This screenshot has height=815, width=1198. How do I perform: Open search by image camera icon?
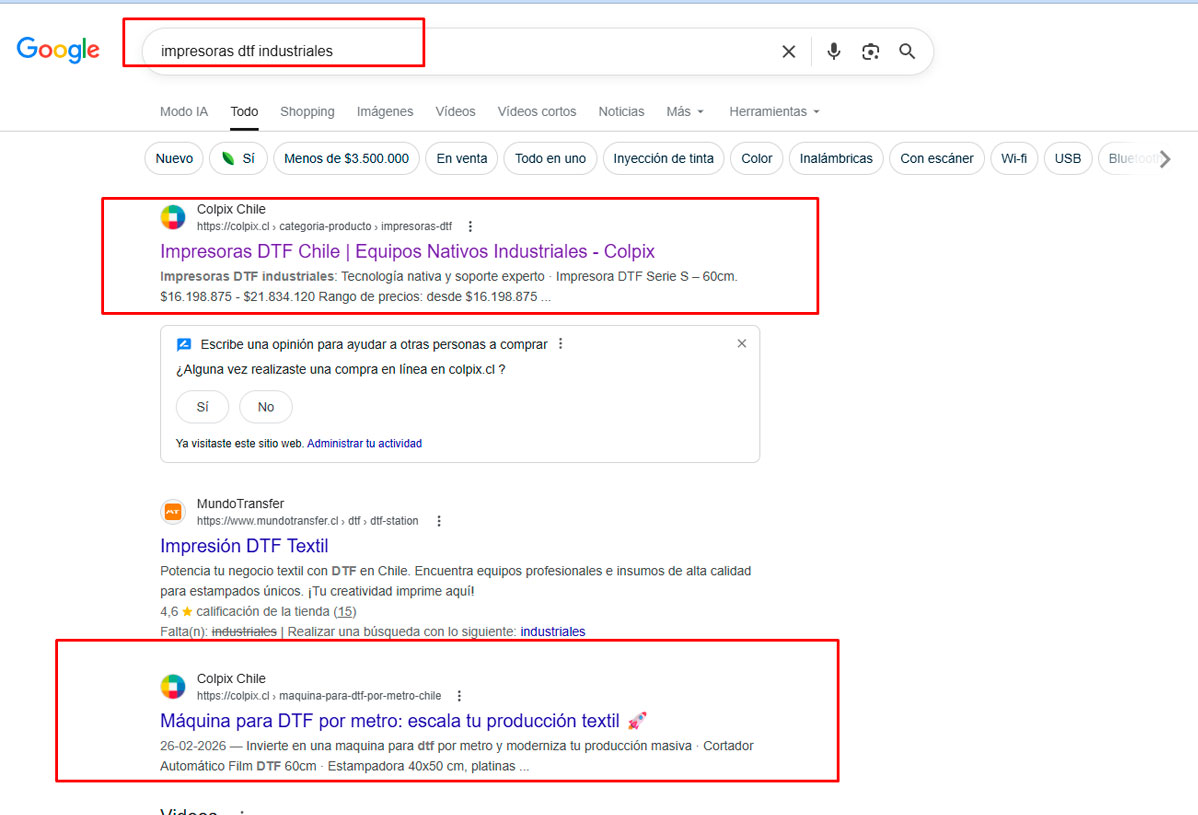[870, 51]
